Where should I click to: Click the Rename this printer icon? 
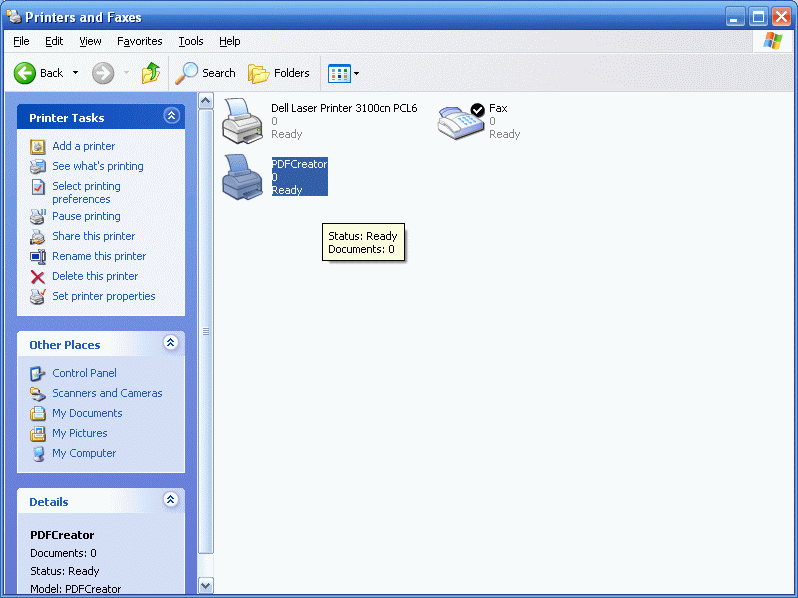click(x=38, y=257)
